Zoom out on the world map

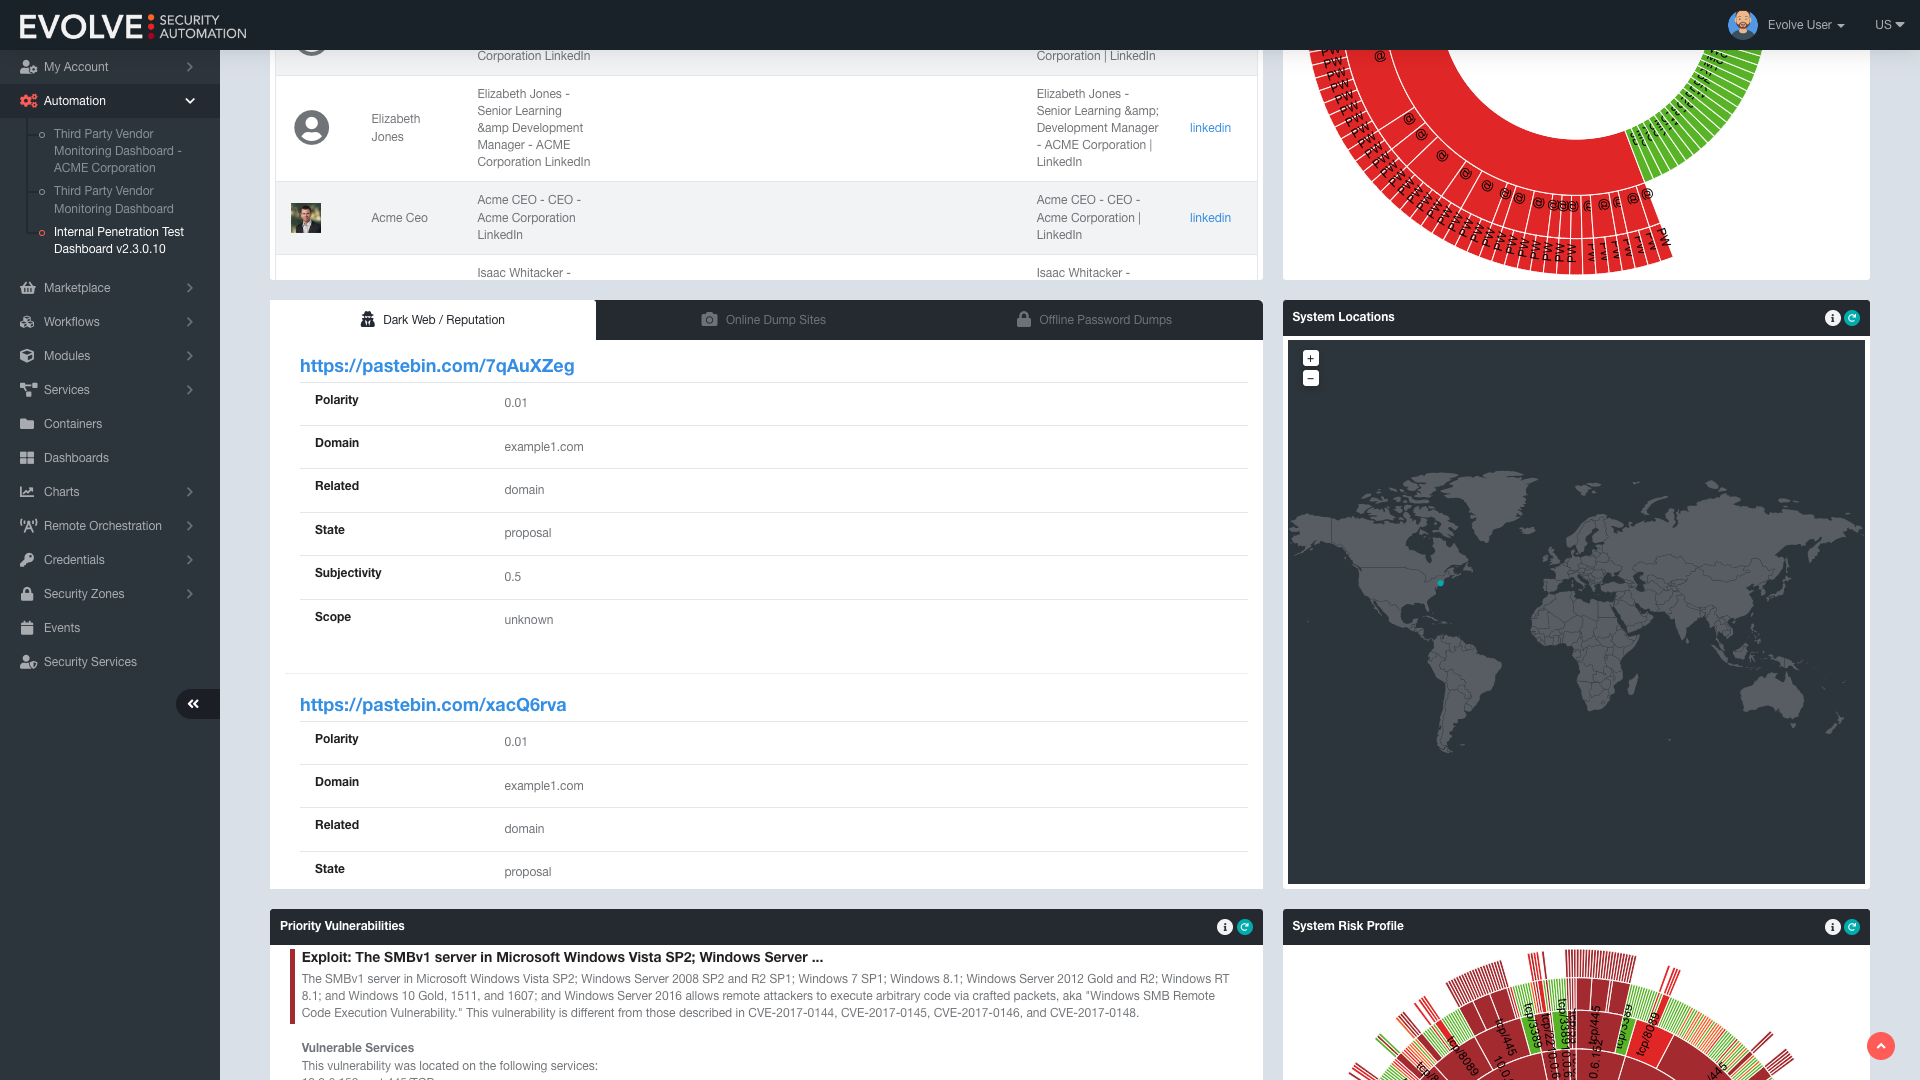[x=1311, y=378]
